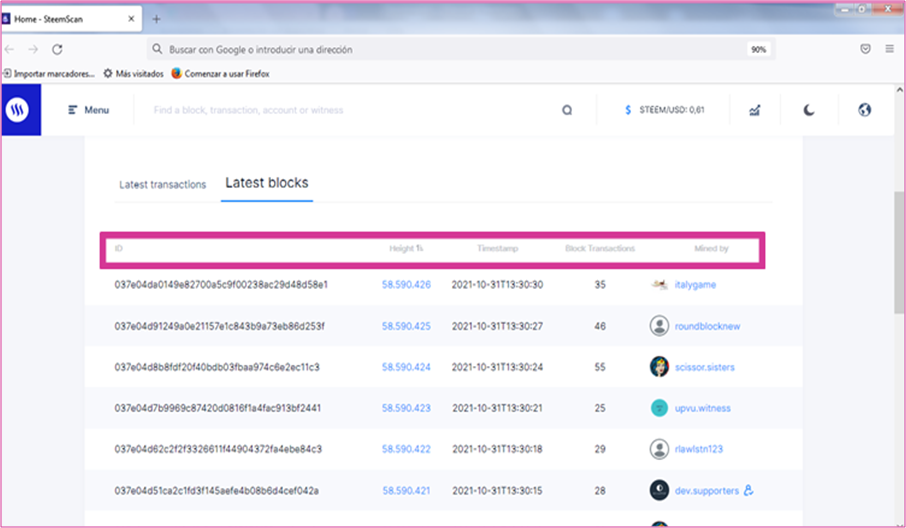Open block height 58.590.422
This screenshot has height=528, width=906.
click(406, 449)
